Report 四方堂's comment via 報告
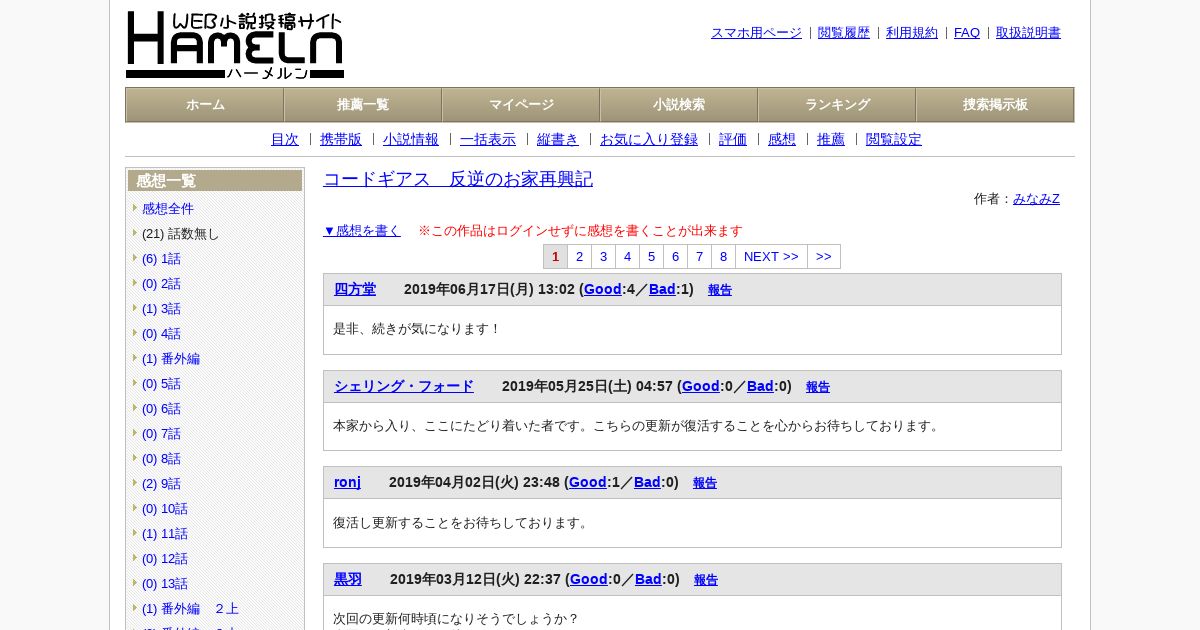This screenshot has height=630, width=1200. coord(720,290)
